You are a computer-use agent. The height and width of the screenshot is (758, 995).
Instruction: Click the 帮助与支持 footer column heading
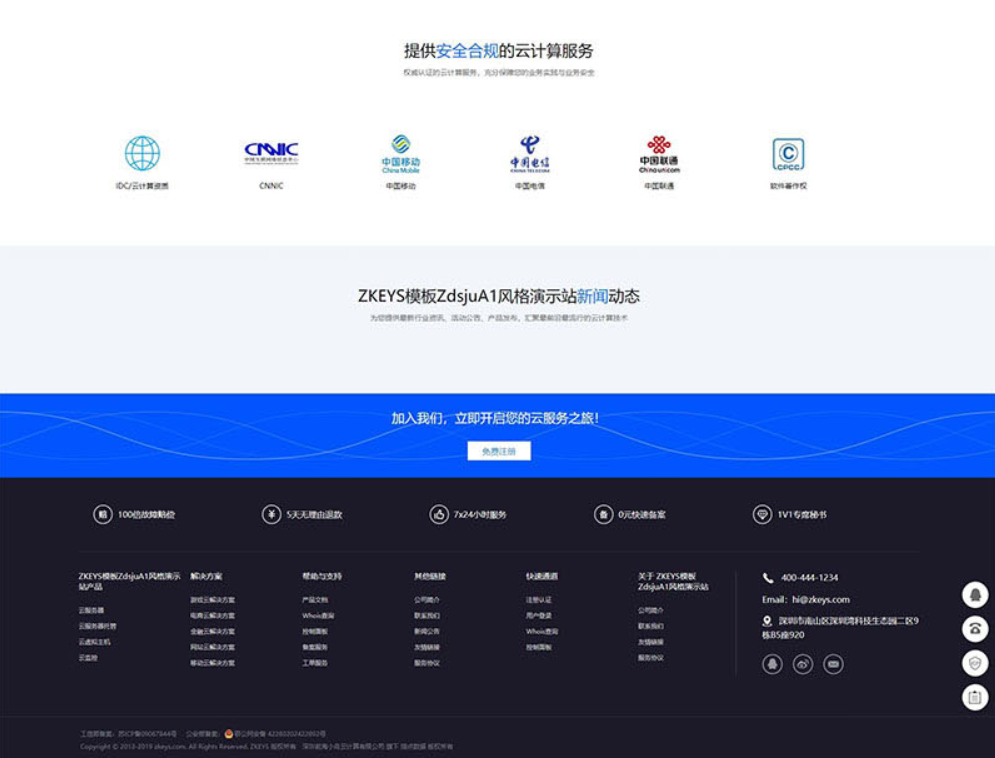[x=322, y=577]
